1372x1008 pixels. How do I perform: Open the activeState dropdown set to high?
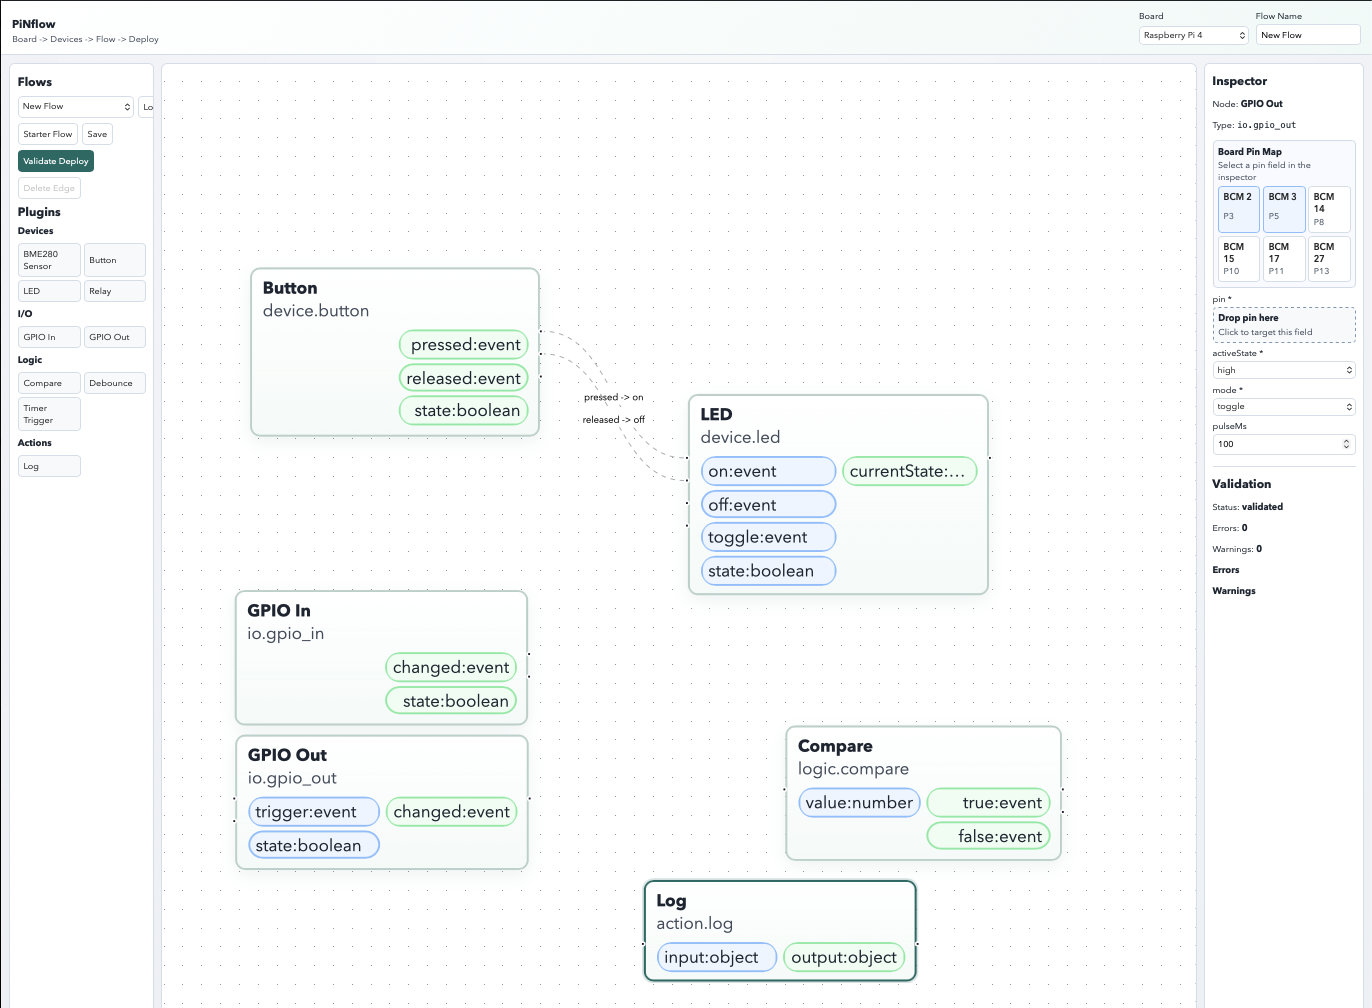tap(1284, 369)
